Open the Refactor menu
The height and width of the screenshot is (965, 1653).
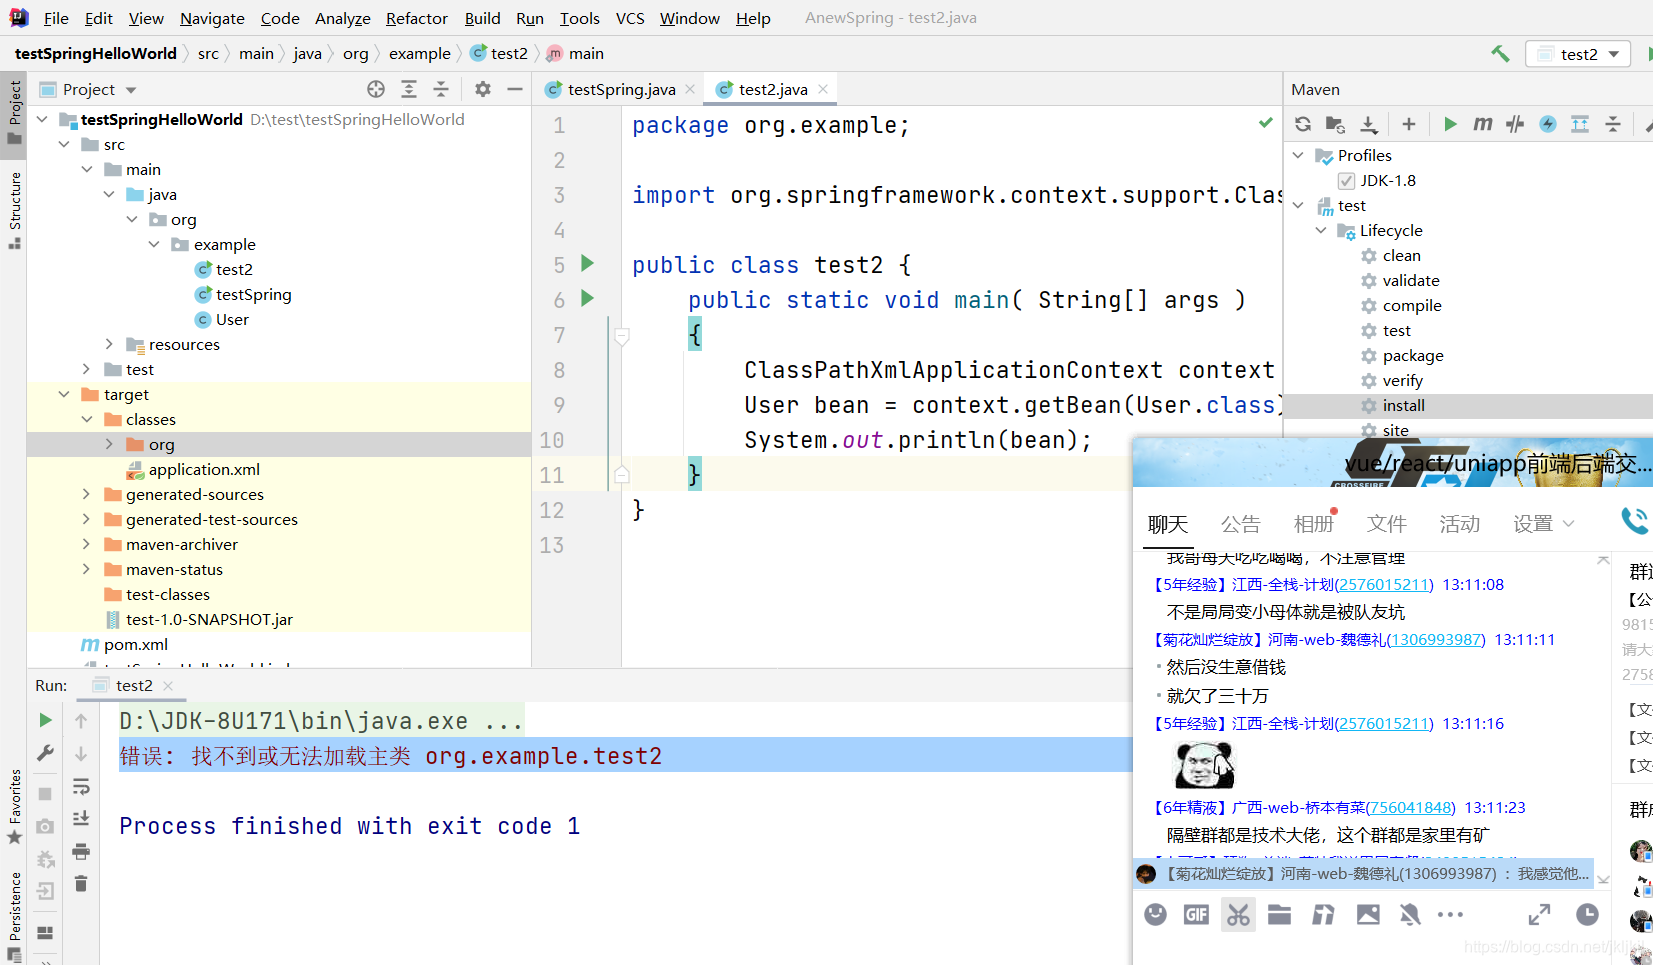pos(417,18)
